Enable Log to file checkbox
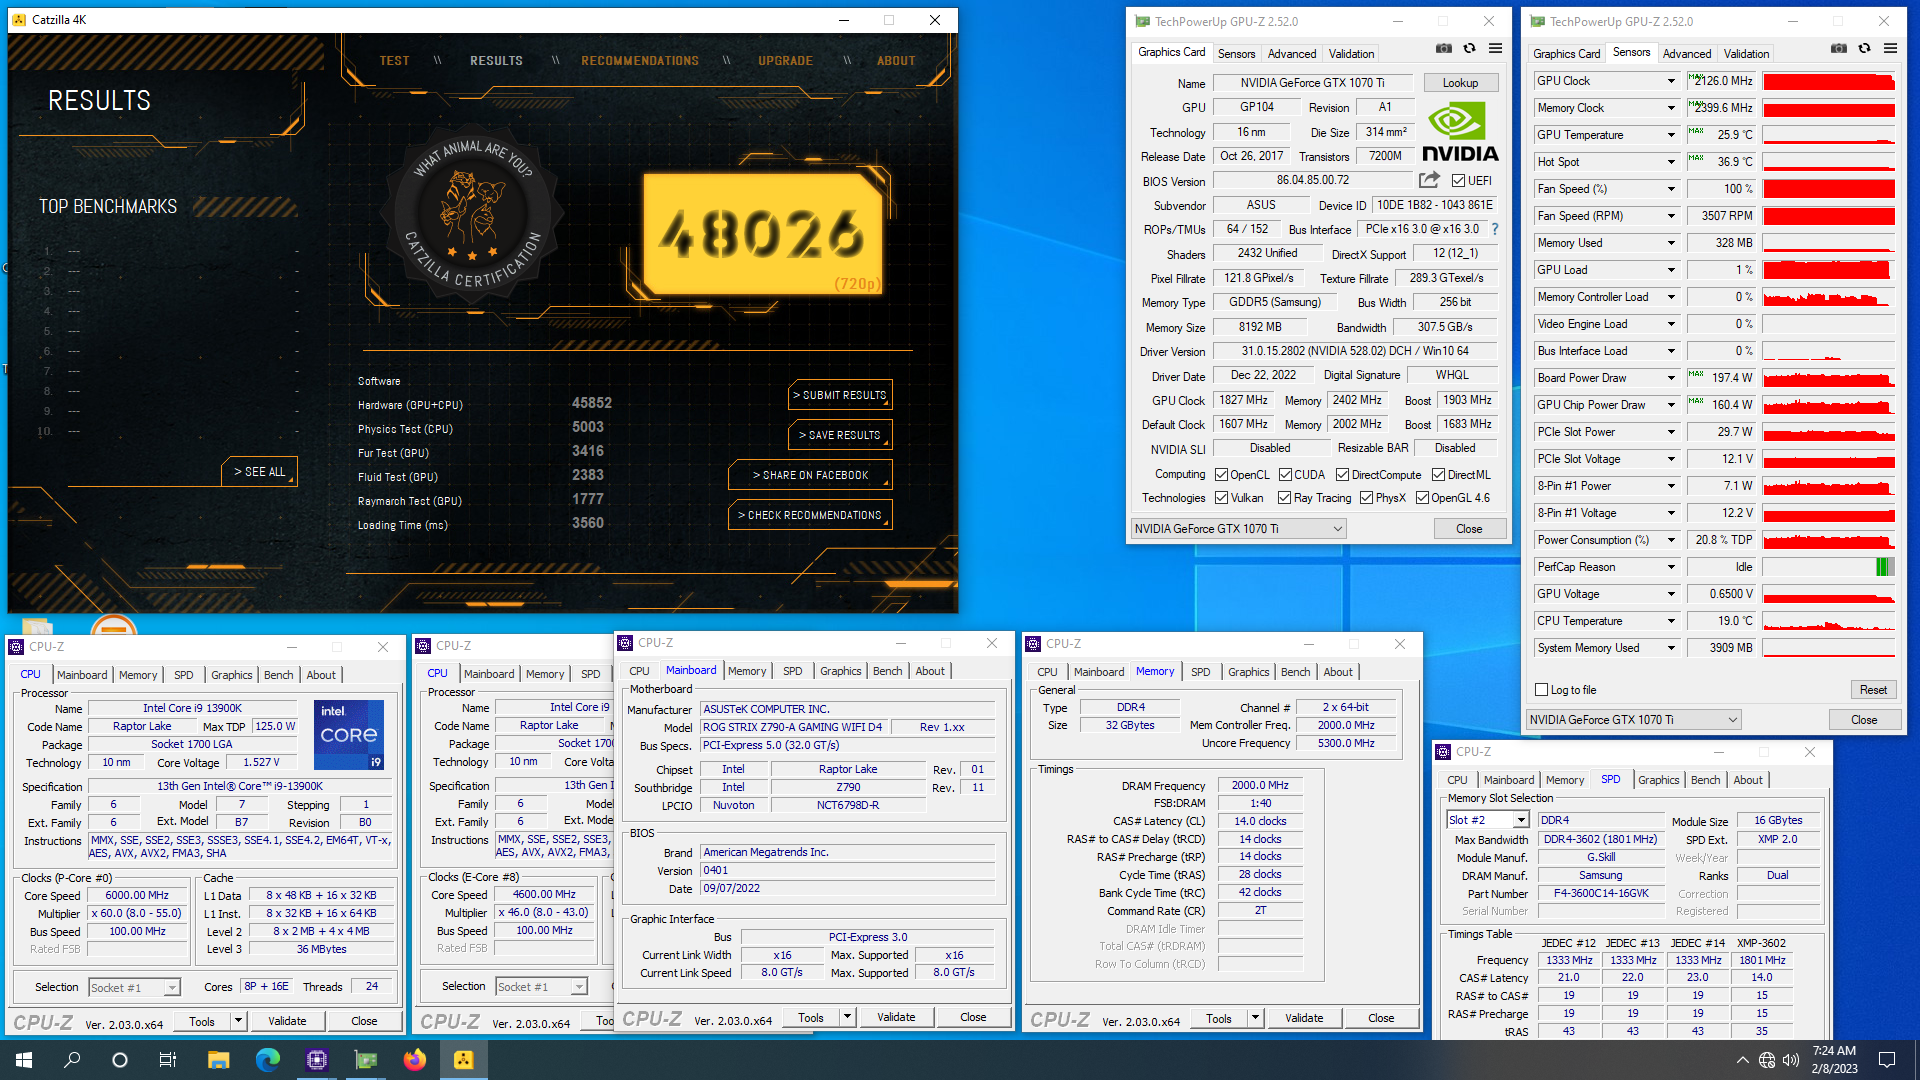Image resolution: width=1920 pixels, height=1080 pixels. point(1541,690)
